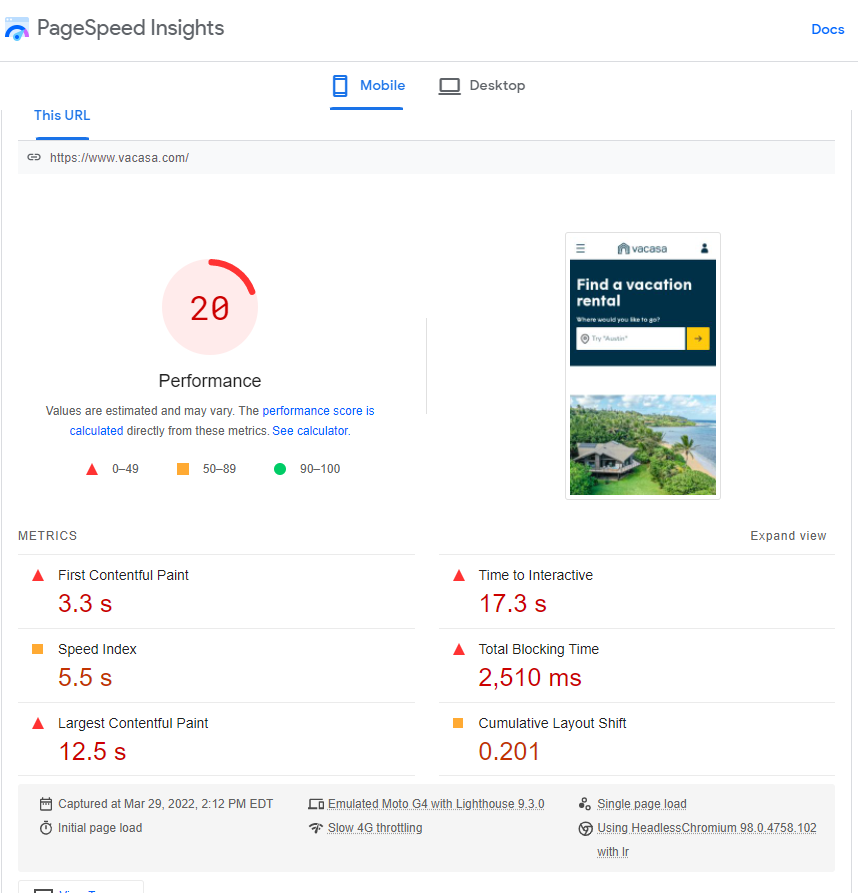This screenshot has height=893, width=858.
Task: Click the Performance heading
Action: coord(210,380)
